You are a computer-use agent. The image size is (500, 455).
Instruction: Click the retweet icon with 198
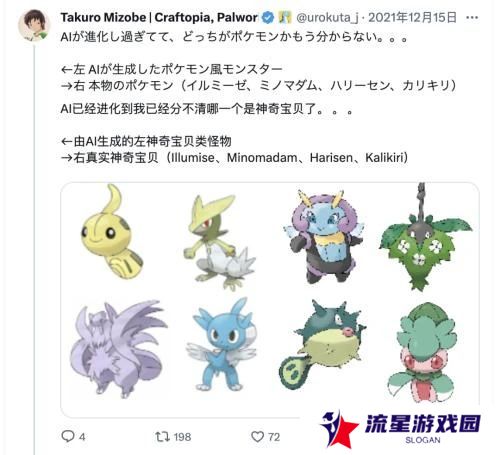[163, 436]
